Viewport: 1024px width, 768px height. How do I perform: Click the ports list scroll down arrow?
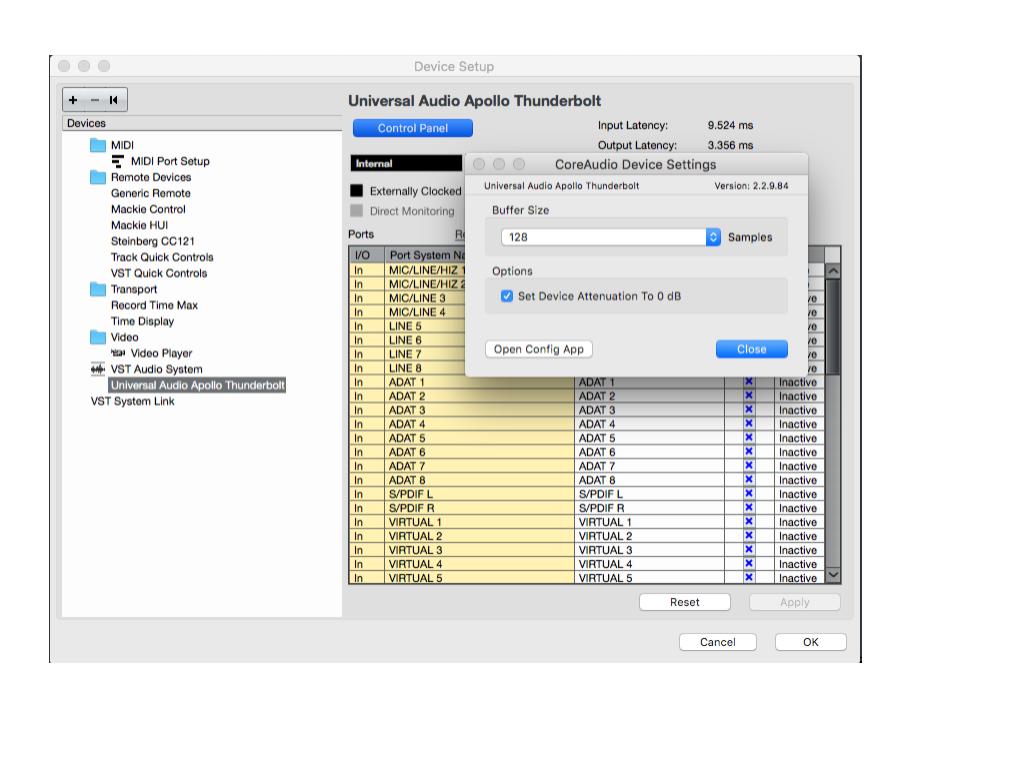pos(833,576)
